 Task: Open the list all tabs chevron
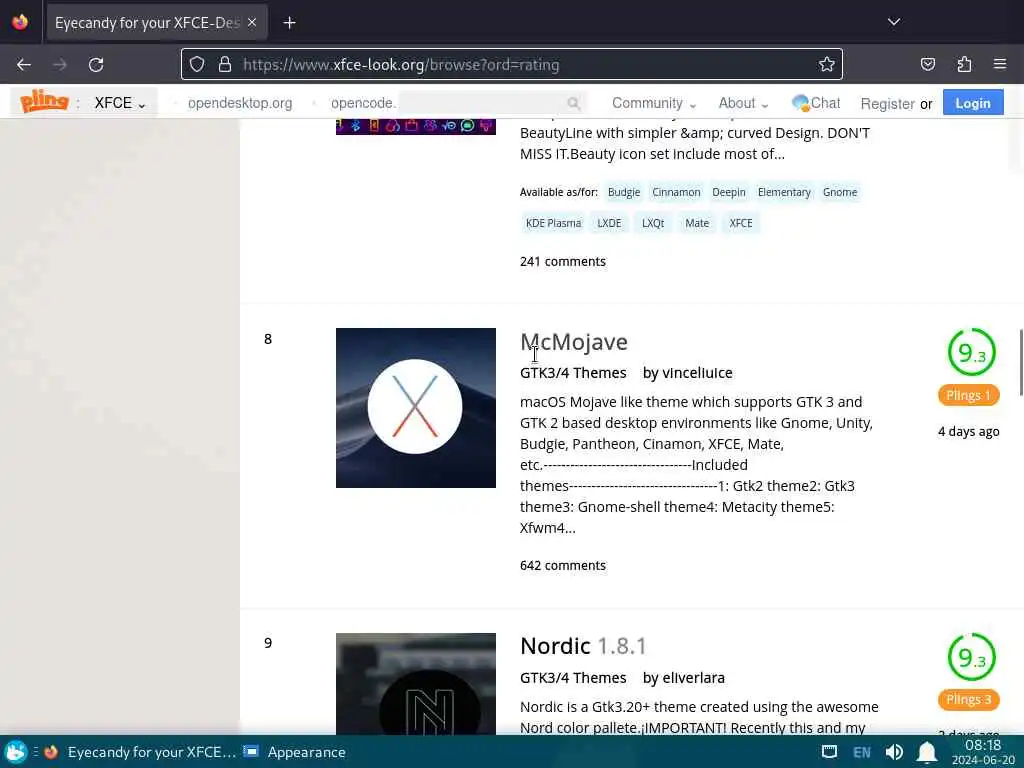893,22
